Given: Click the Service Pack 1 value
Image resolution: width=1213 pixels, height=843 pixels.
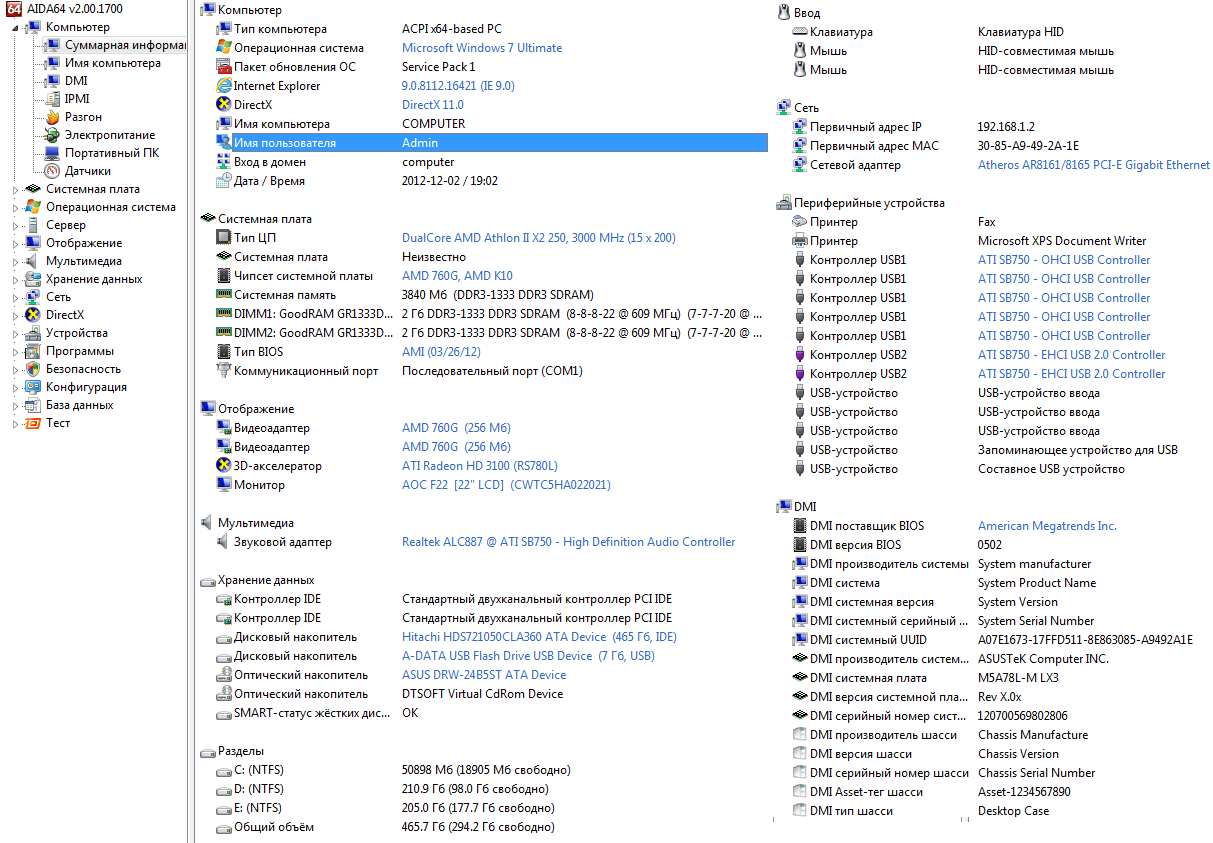Looking at the screenshot, I should [x=439, y=67].
